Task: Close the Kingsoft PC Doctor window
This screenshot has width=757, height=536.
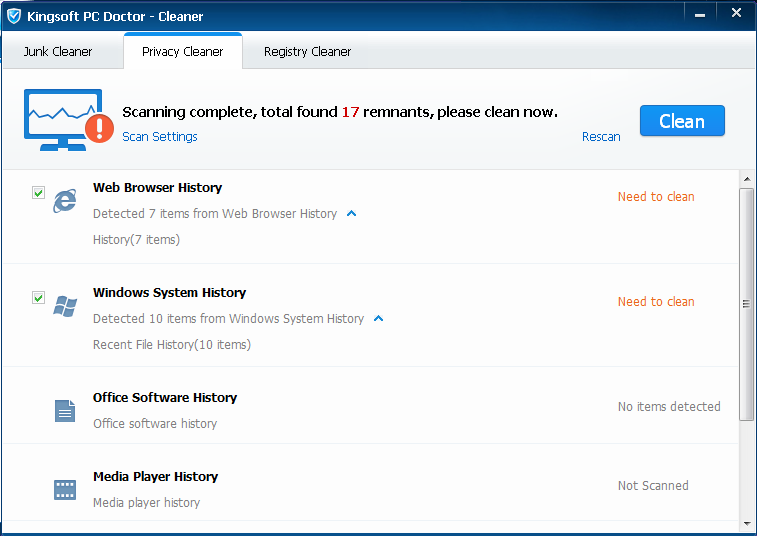Action: pos(736,14)
